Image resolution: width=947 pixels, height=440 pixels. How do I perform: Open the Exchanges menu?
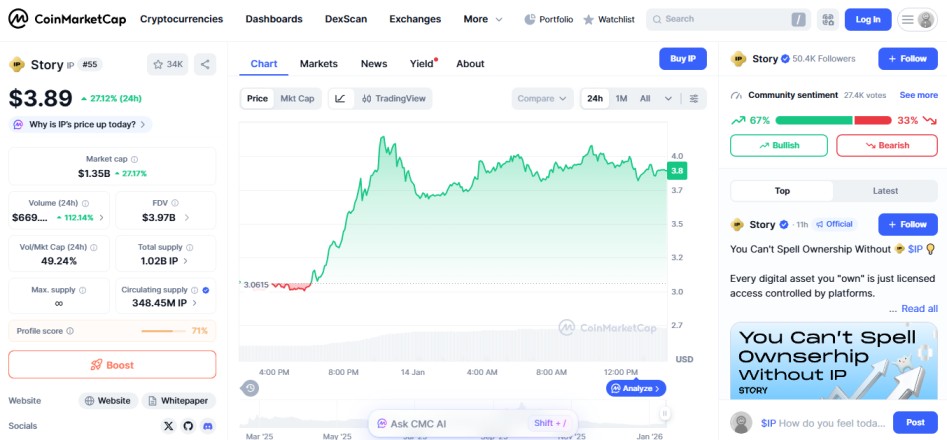pyautogui.click(x=415, y=19)
